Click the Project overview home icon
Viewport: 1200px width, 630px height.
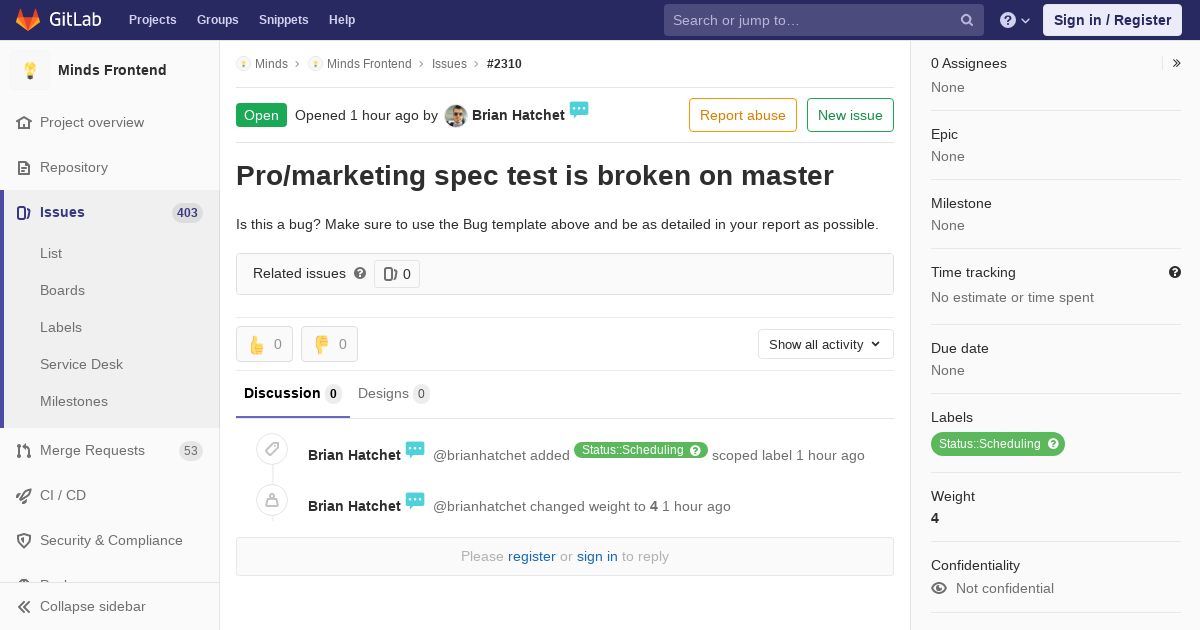pos(24,122)
